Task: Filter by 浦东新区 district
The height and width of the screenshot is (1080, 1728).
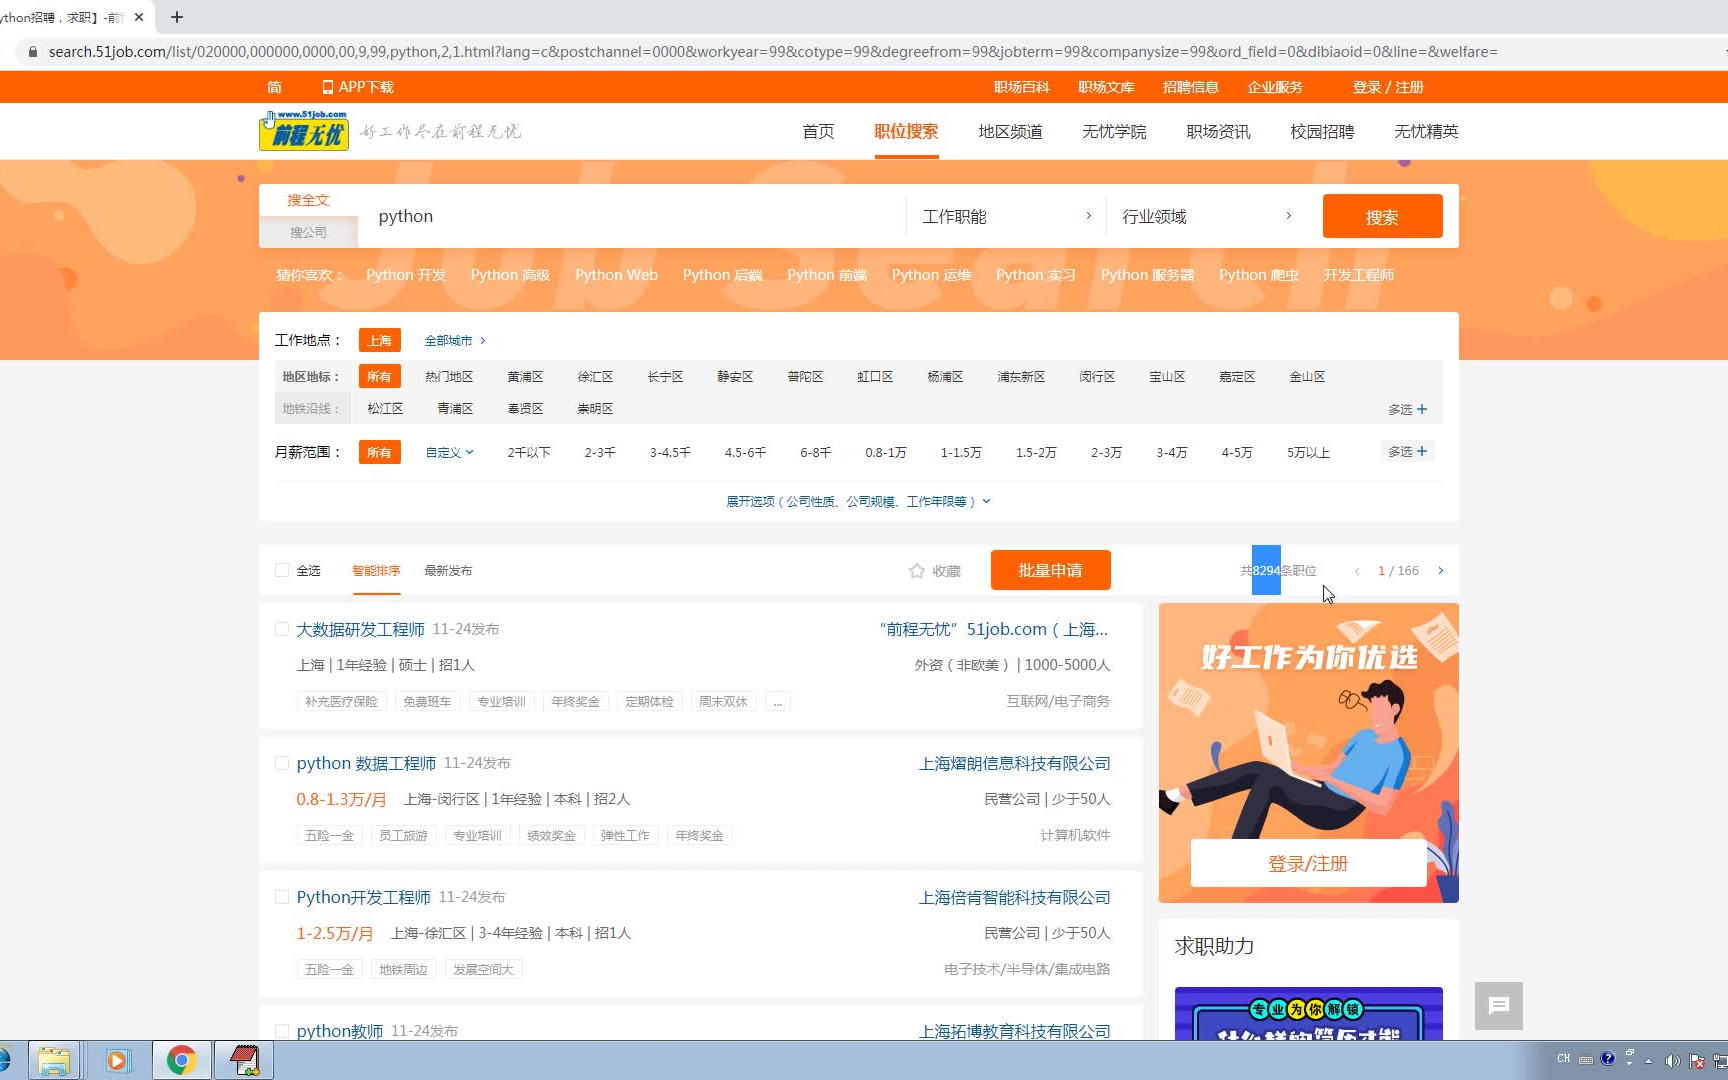Action: point(1021,377)
